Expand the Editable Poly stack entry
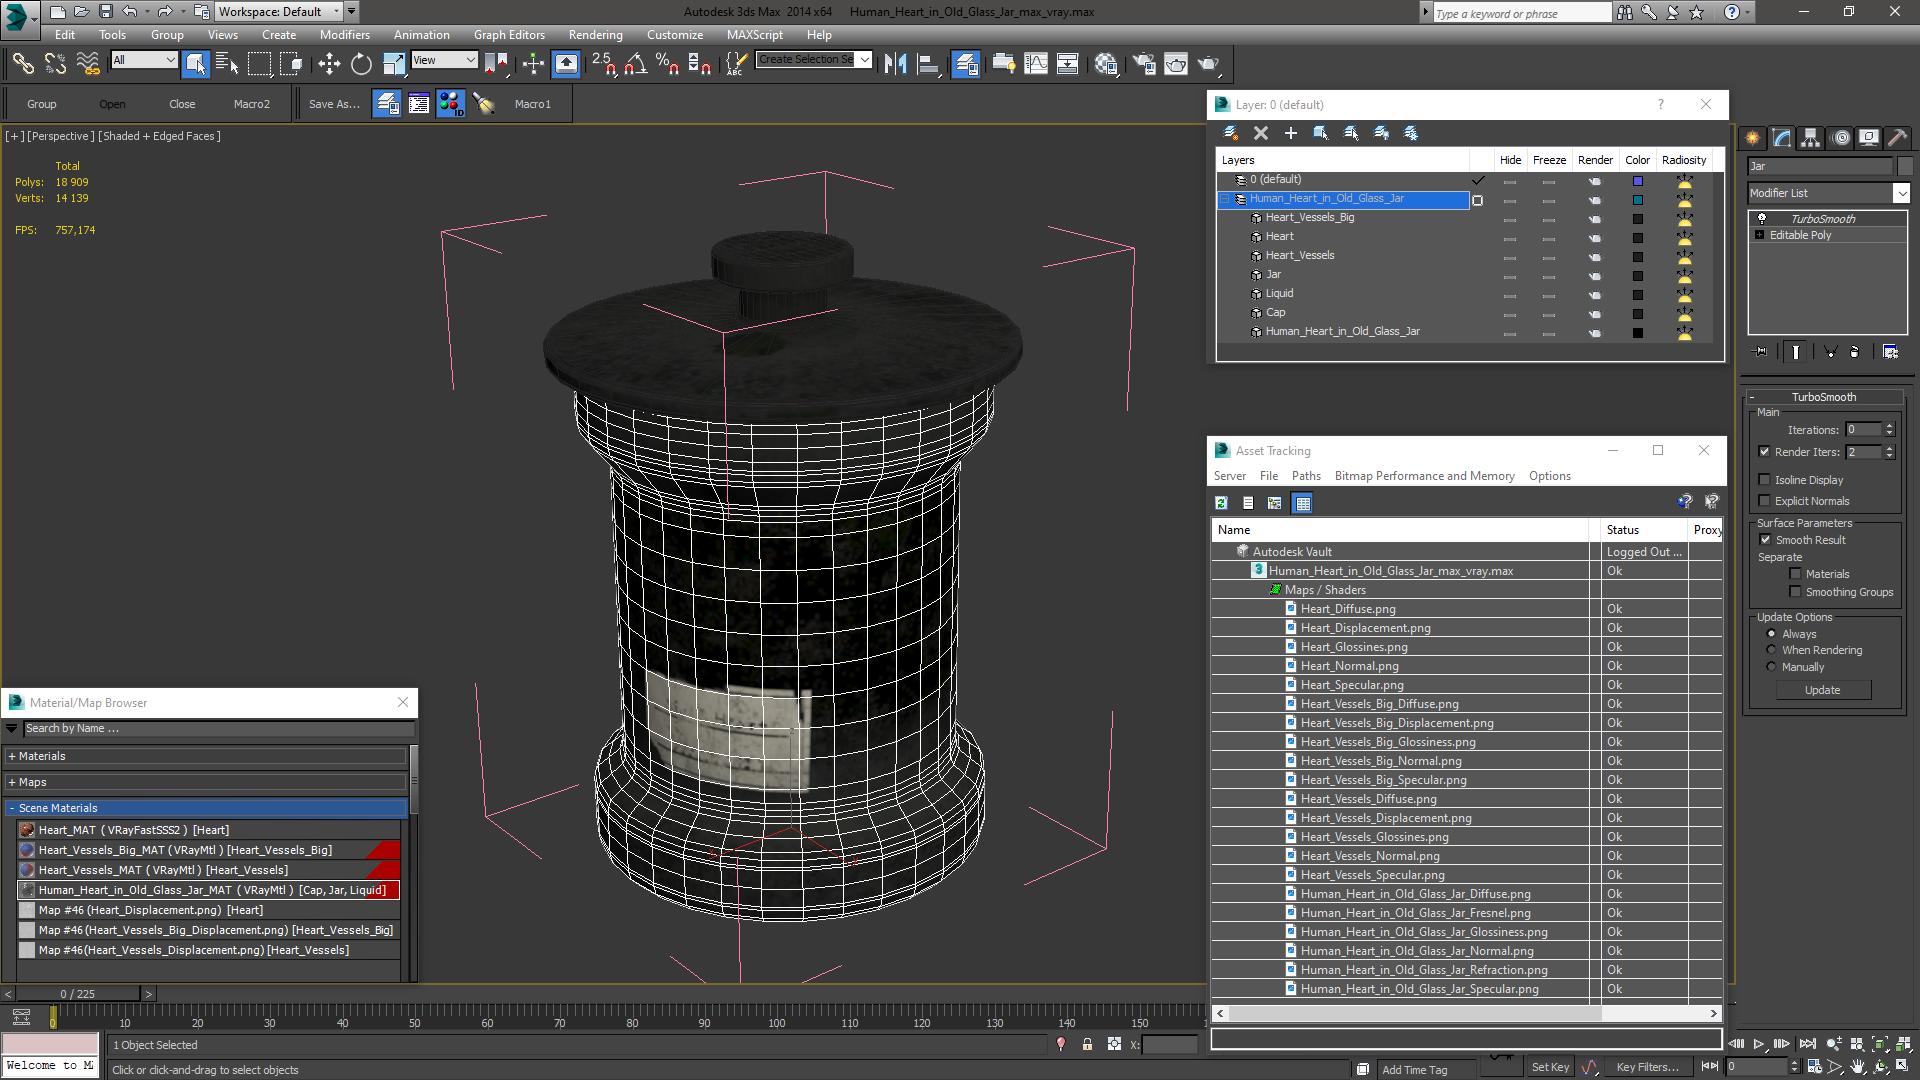Image resolution: width=1920 pixels, height=1080 pixels. 1759,235
